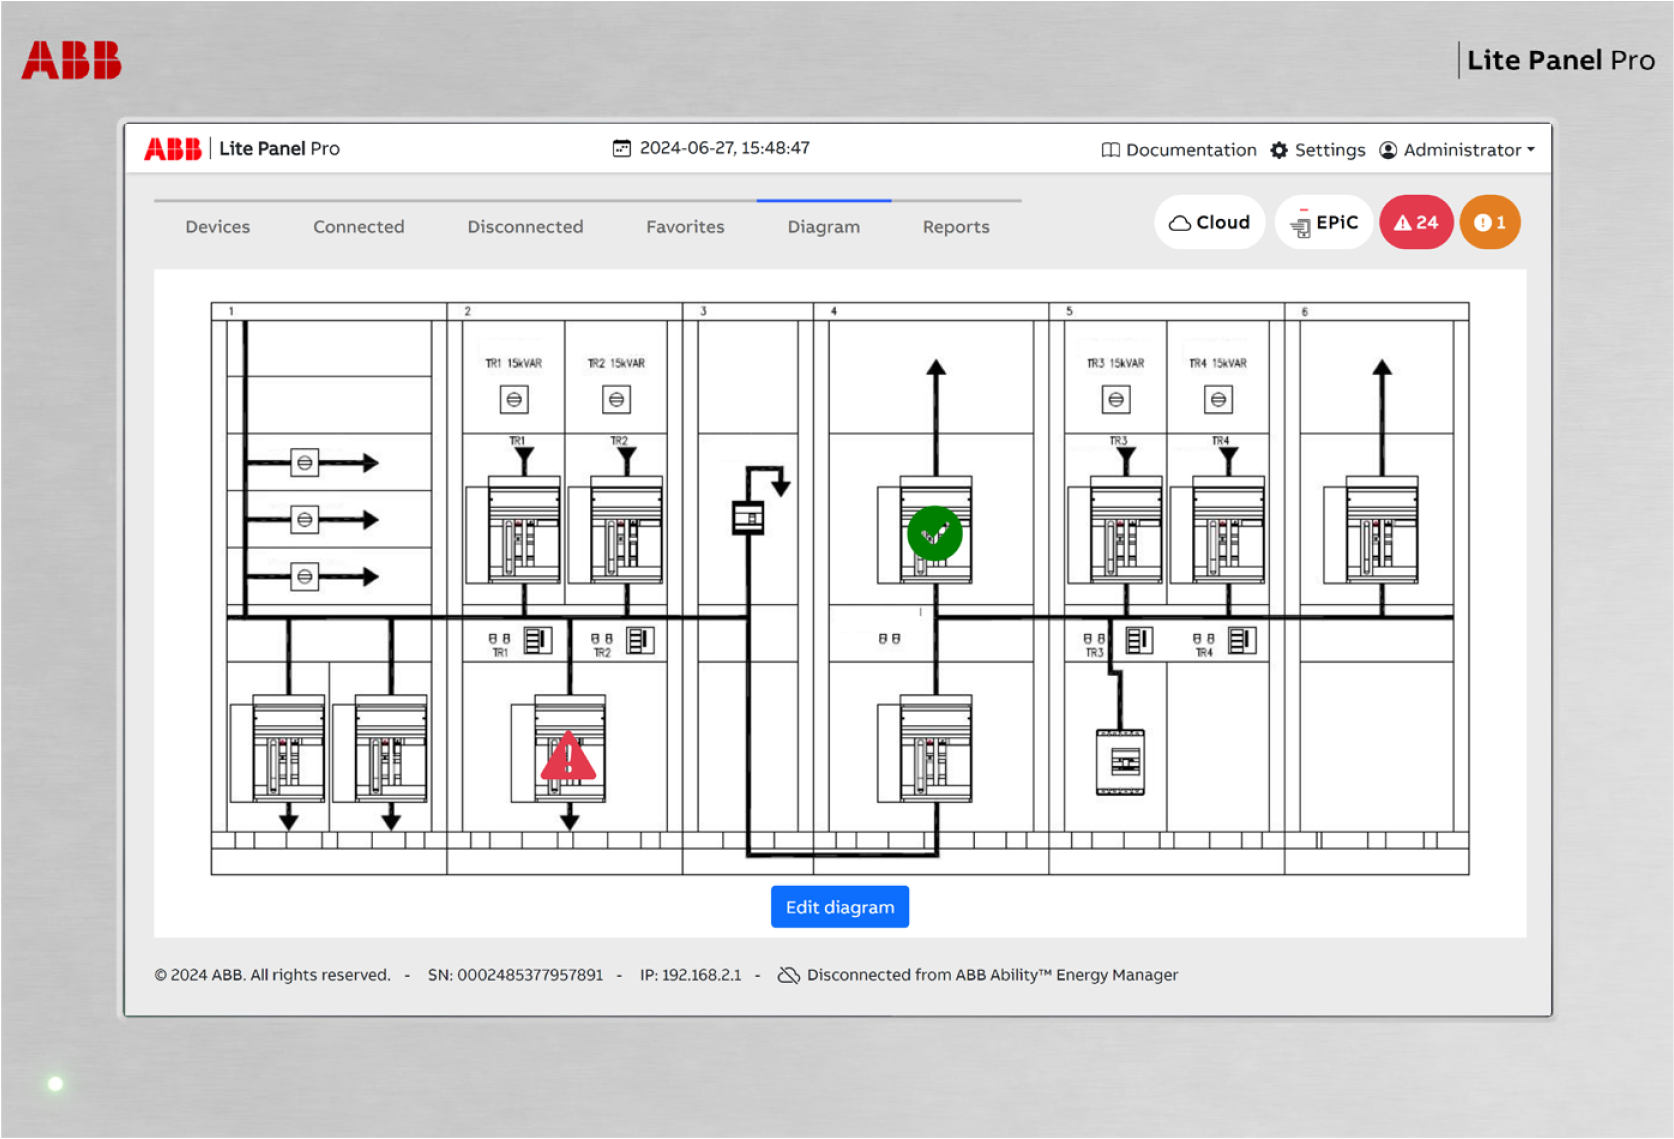Screen dimensions: 1674x1139
Task: Open the red alarms badge showing 24
Action: tap(1415, 222)
